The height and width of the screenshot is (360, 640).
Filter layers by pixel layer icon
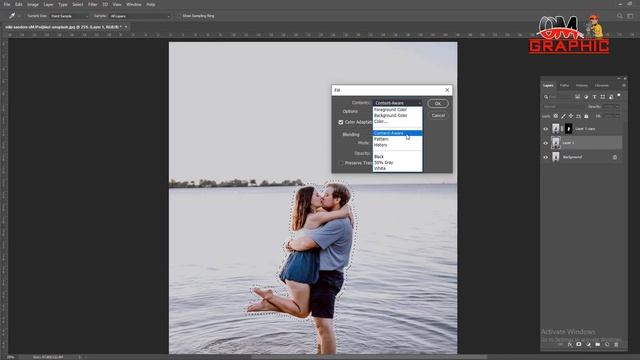577,97
